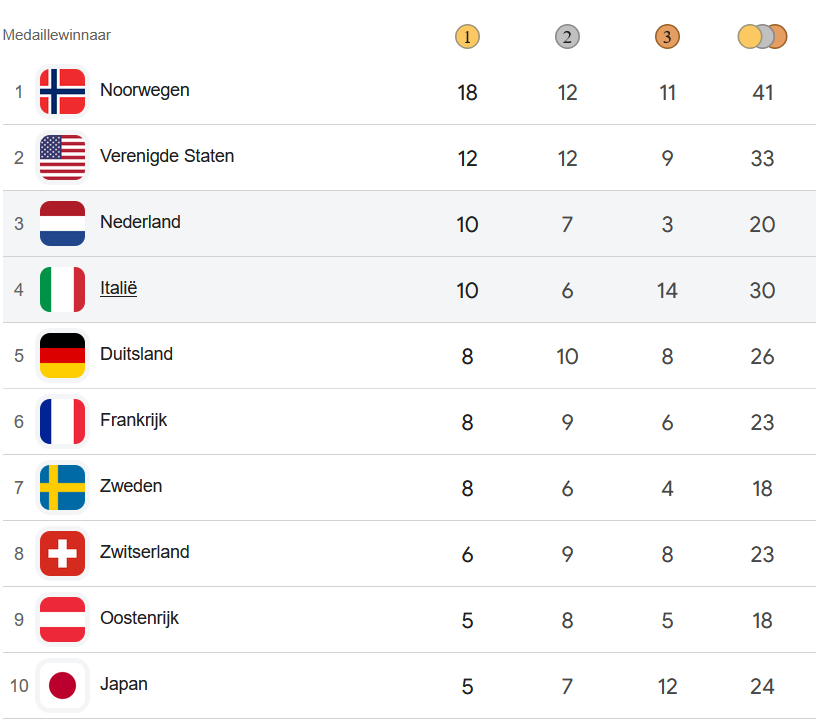
Task: Click the Switzerland flag icon
Action: click(x=62, y=554)
